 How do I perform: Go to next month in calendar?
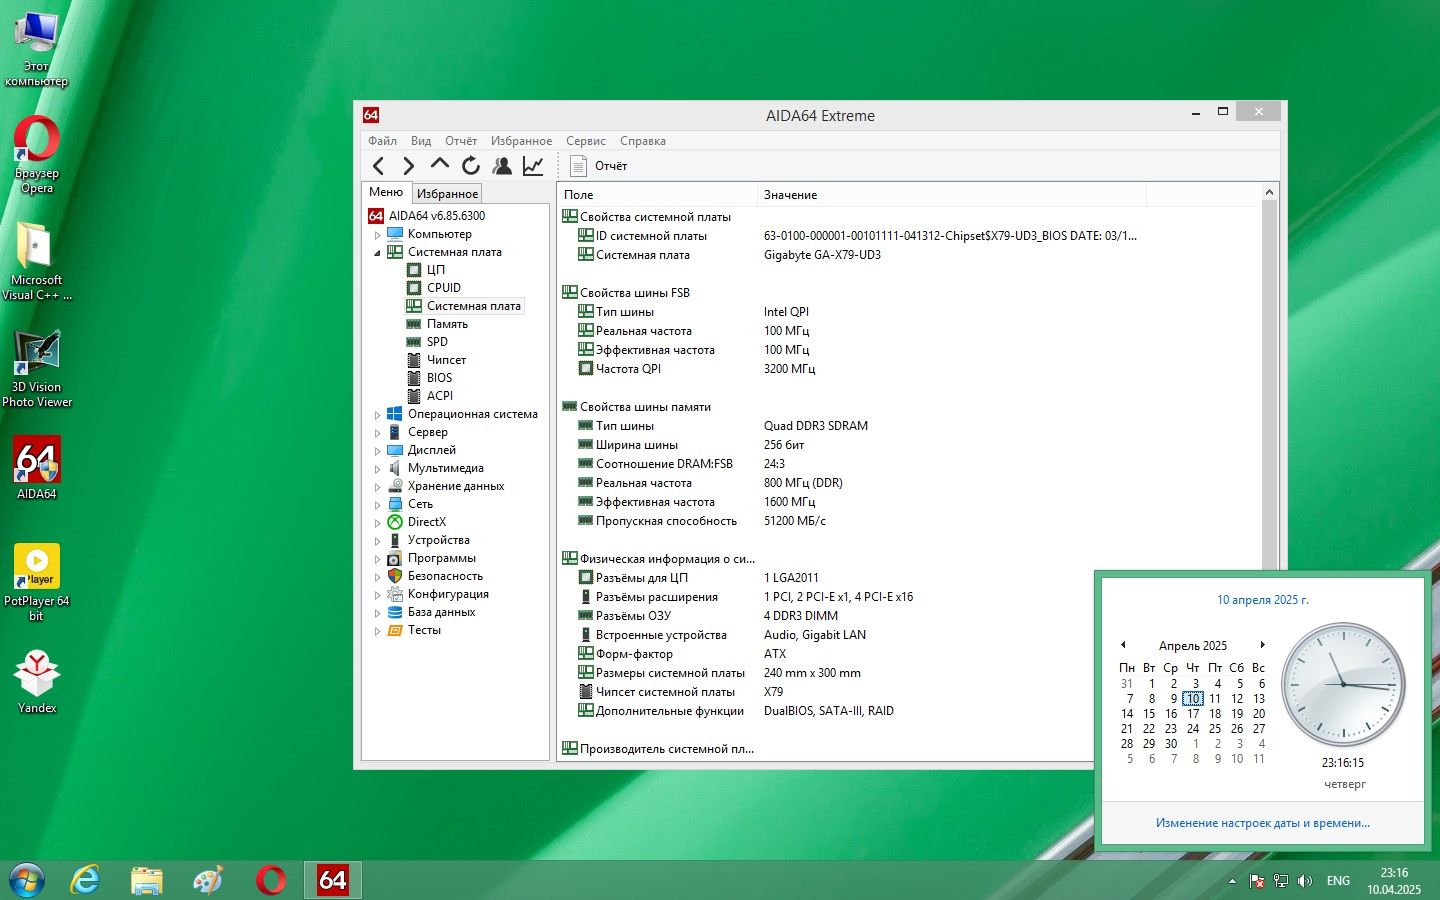tap(1262, 645)
